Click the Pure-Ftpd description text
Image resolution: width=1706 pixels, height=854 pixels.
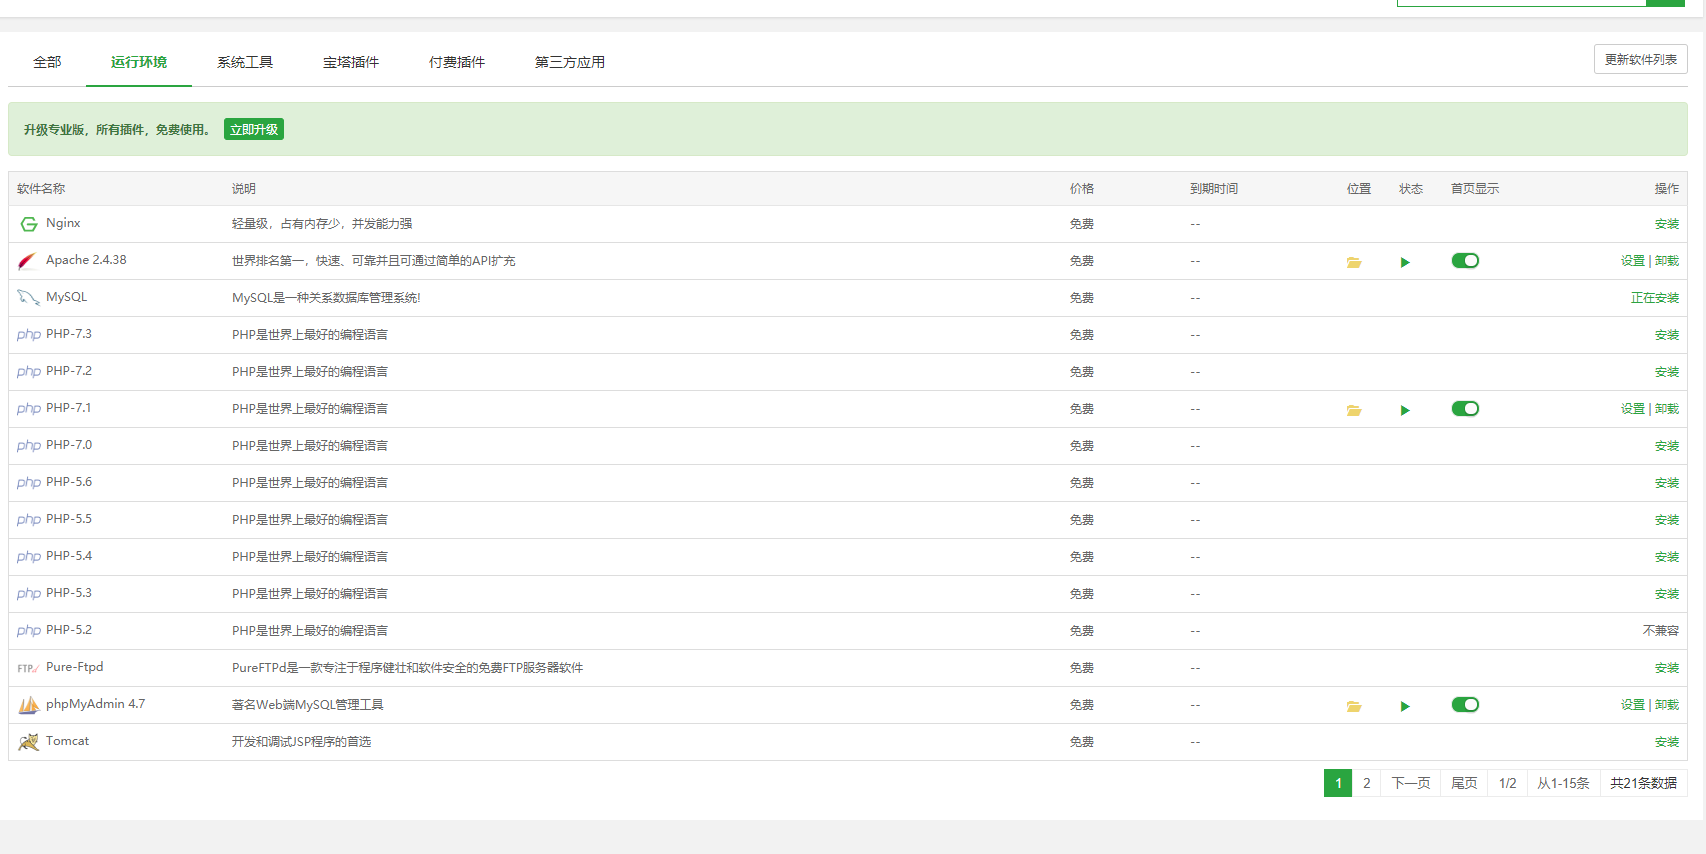407,668
